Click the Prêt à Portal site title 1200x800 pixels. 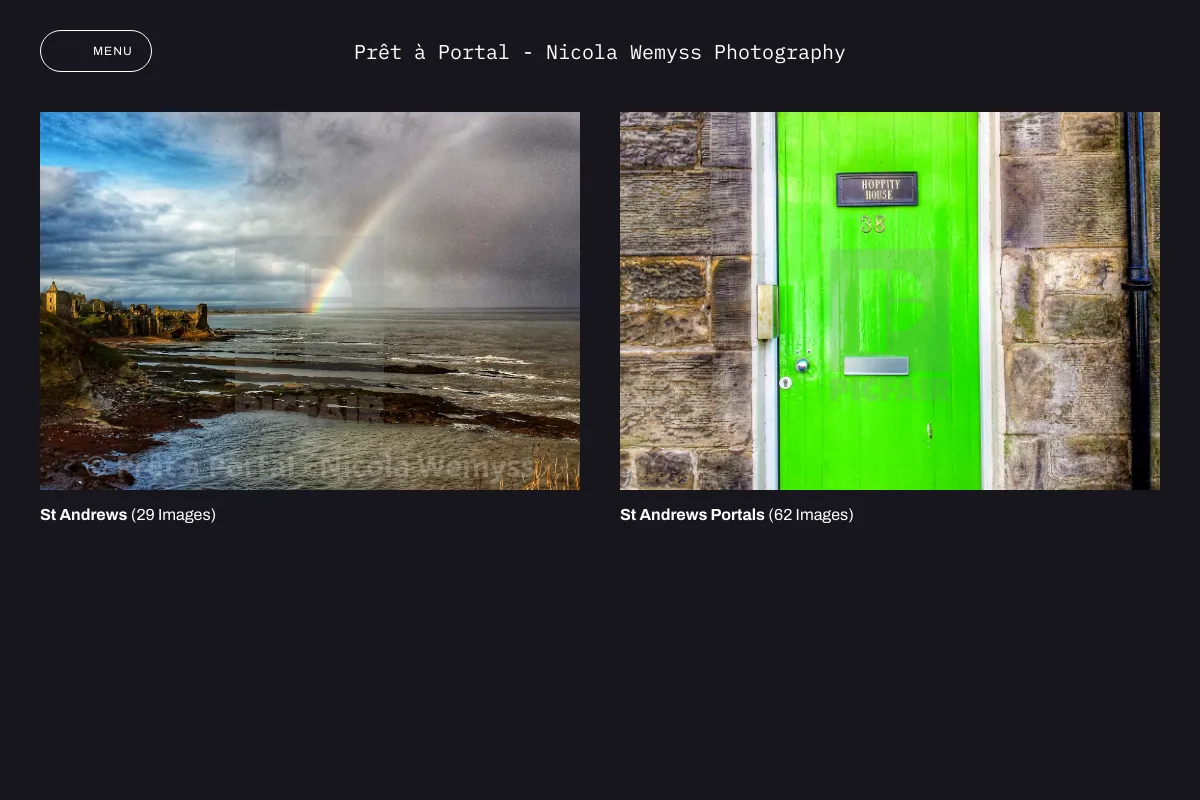tap(600, 52)
